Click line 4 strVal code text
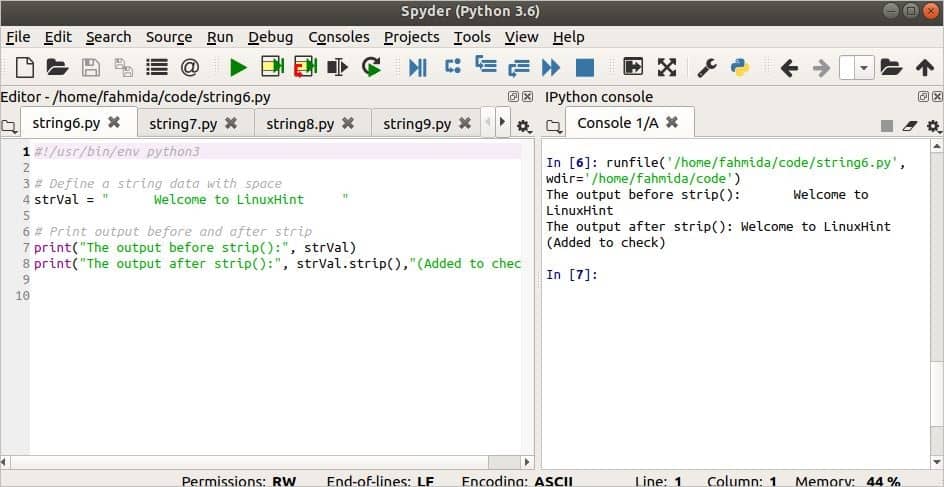 (x=191, y=199)
